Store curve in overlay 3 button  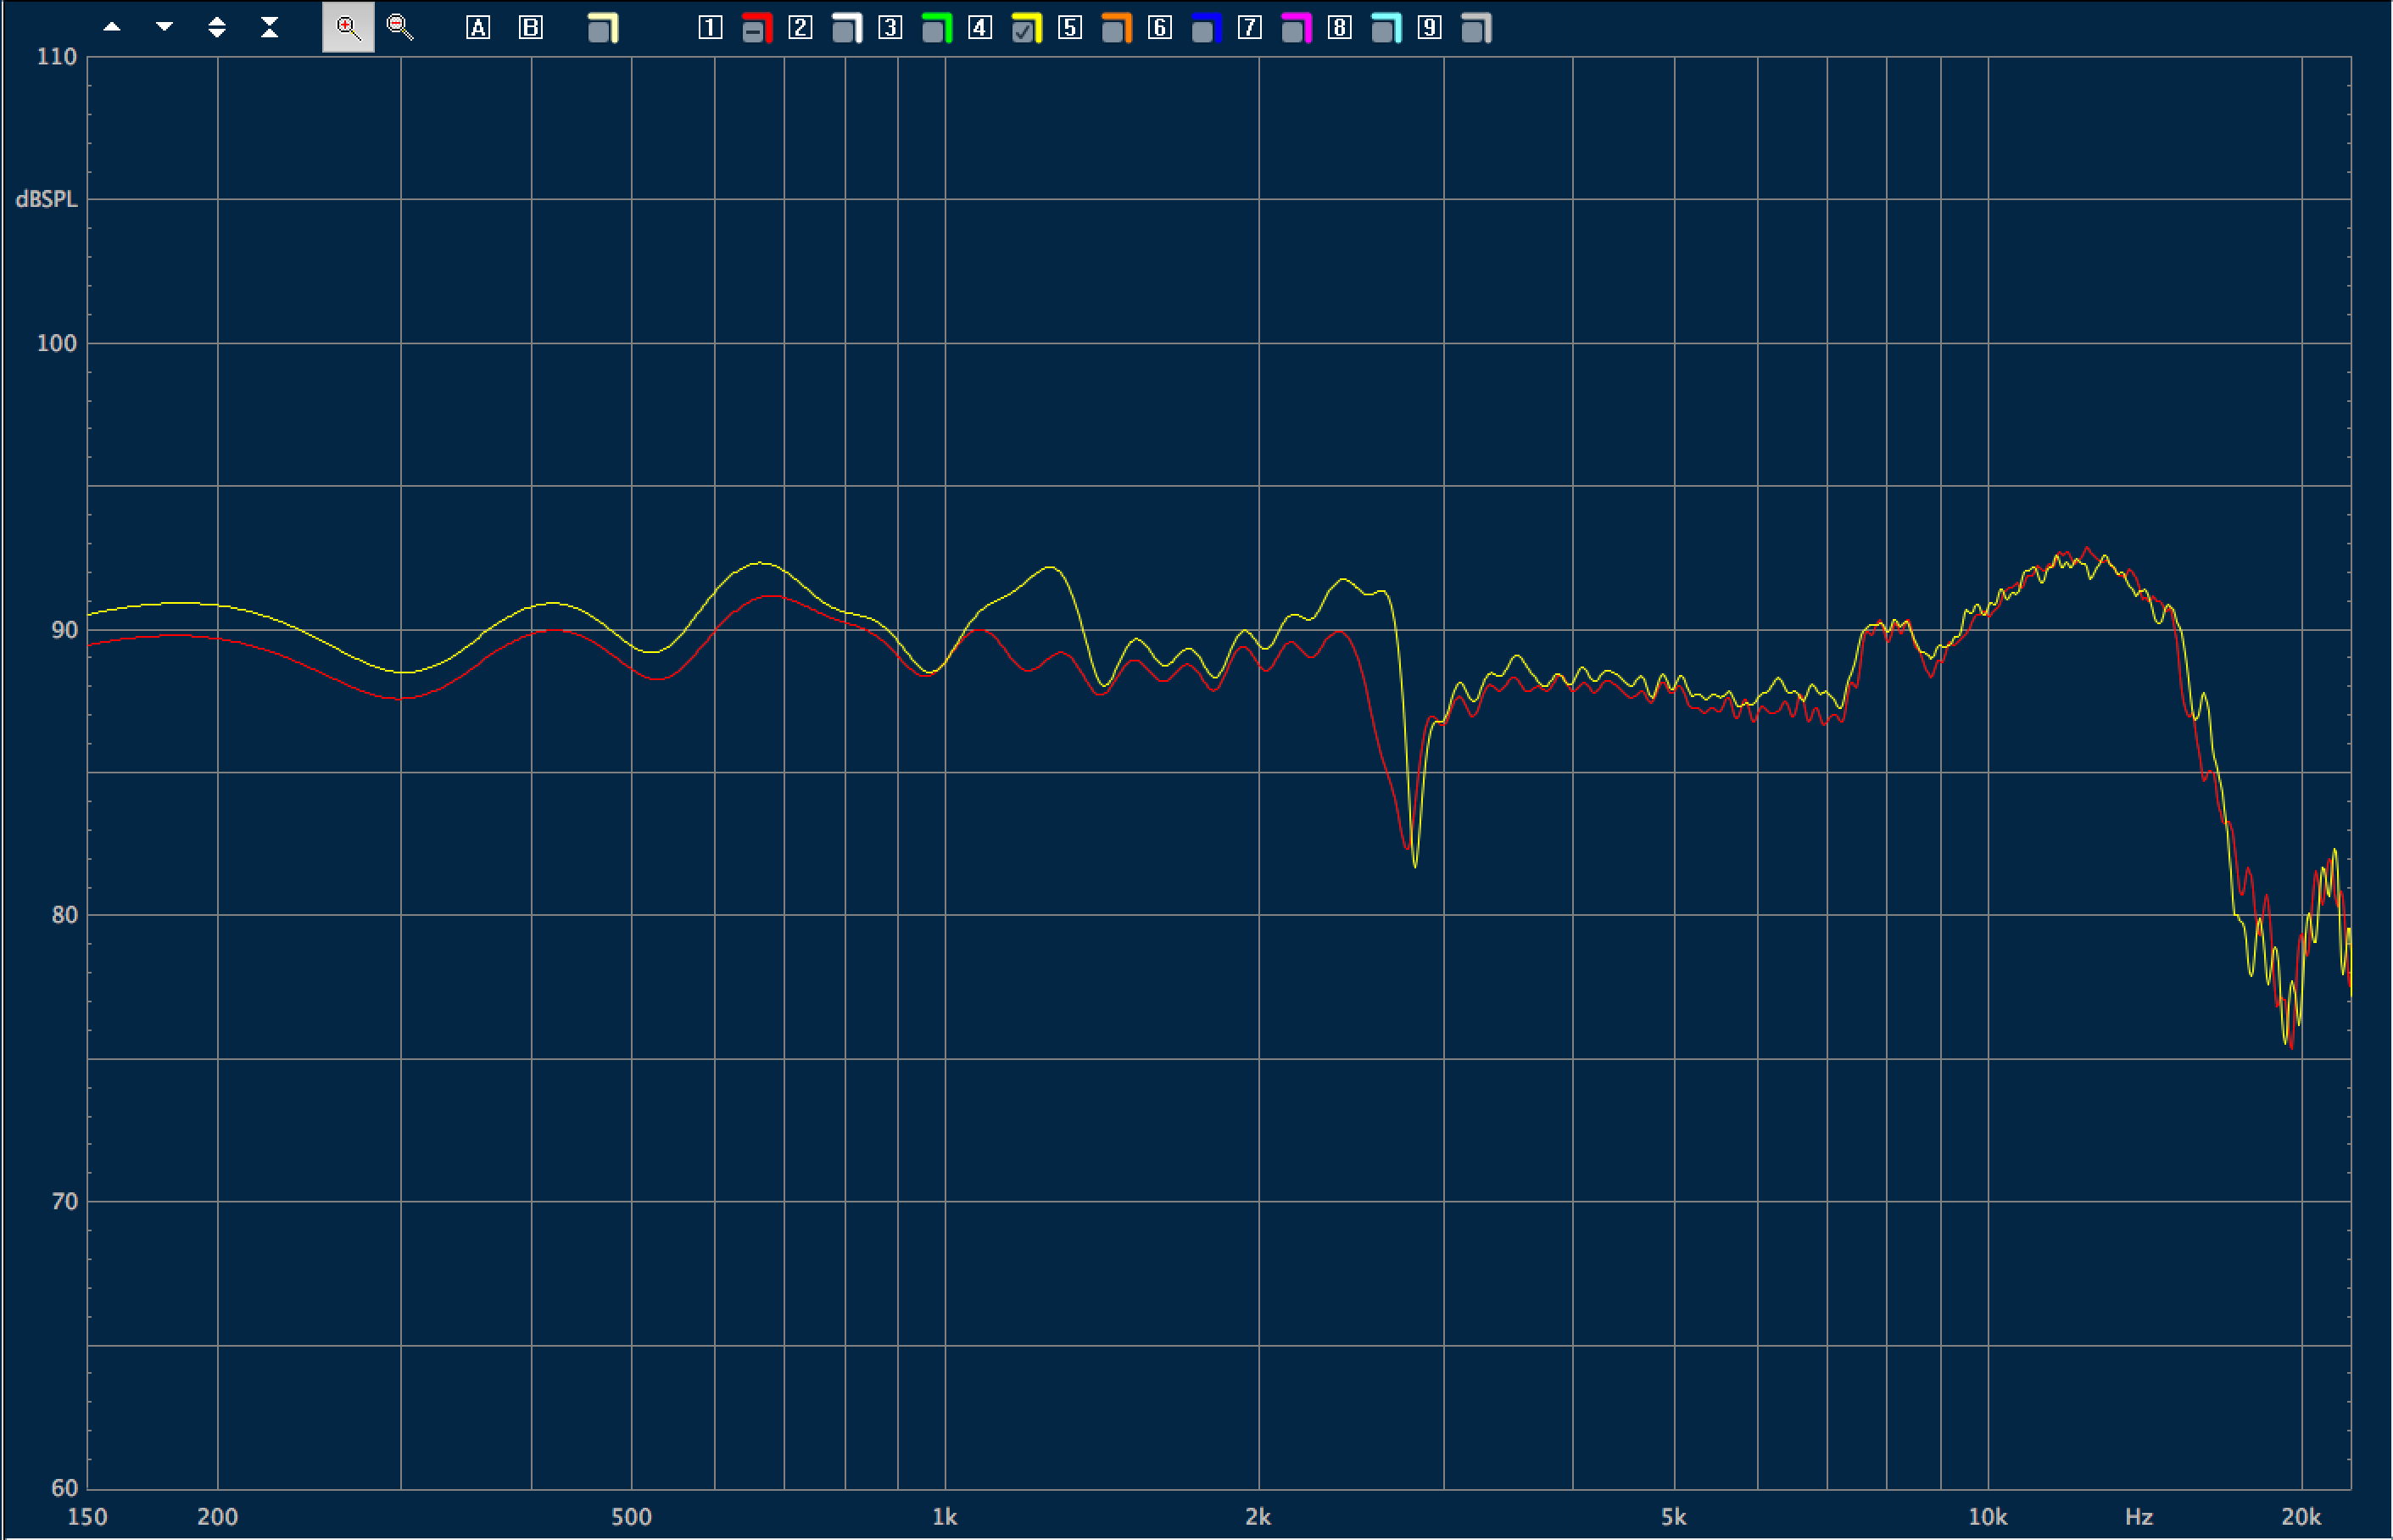click(890, 28)
